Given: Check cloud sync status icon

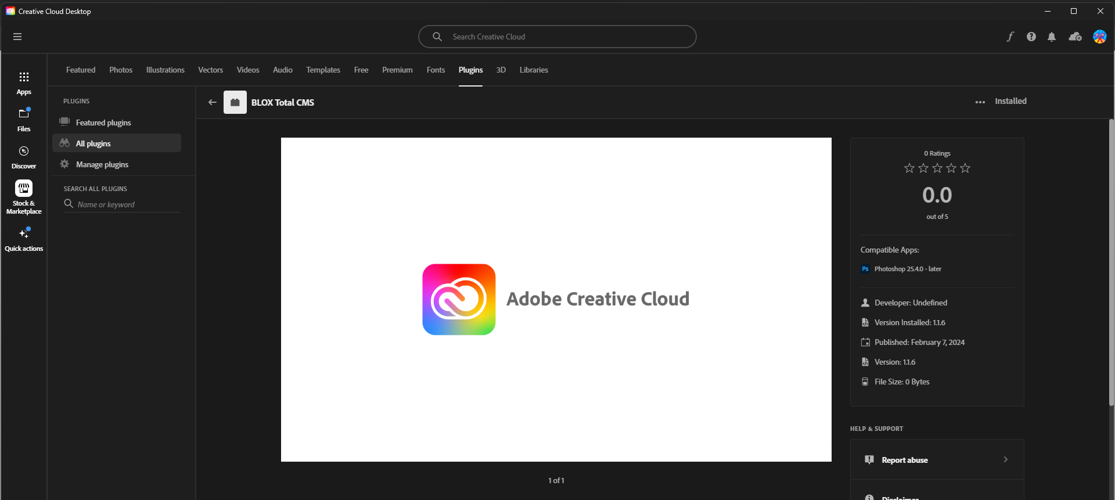Looking at the screenshot, I should pyautogui.click(x=1075, y=37).
